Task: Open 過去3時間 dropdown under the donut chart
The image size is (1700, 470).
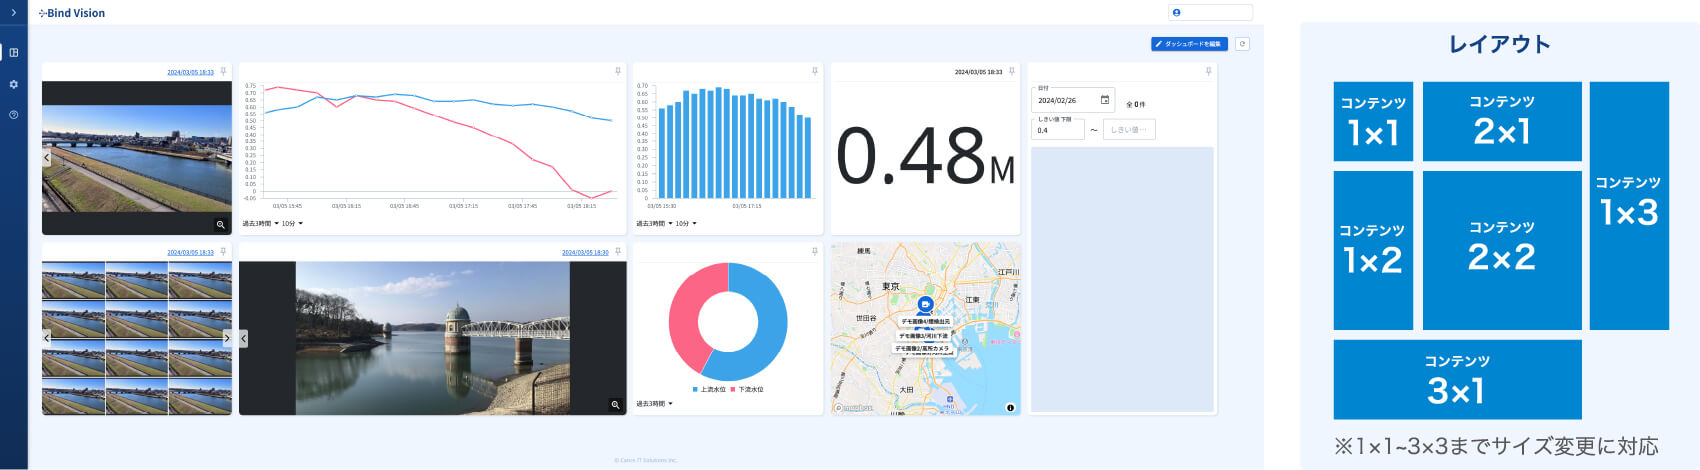Action: coord(655,404)
